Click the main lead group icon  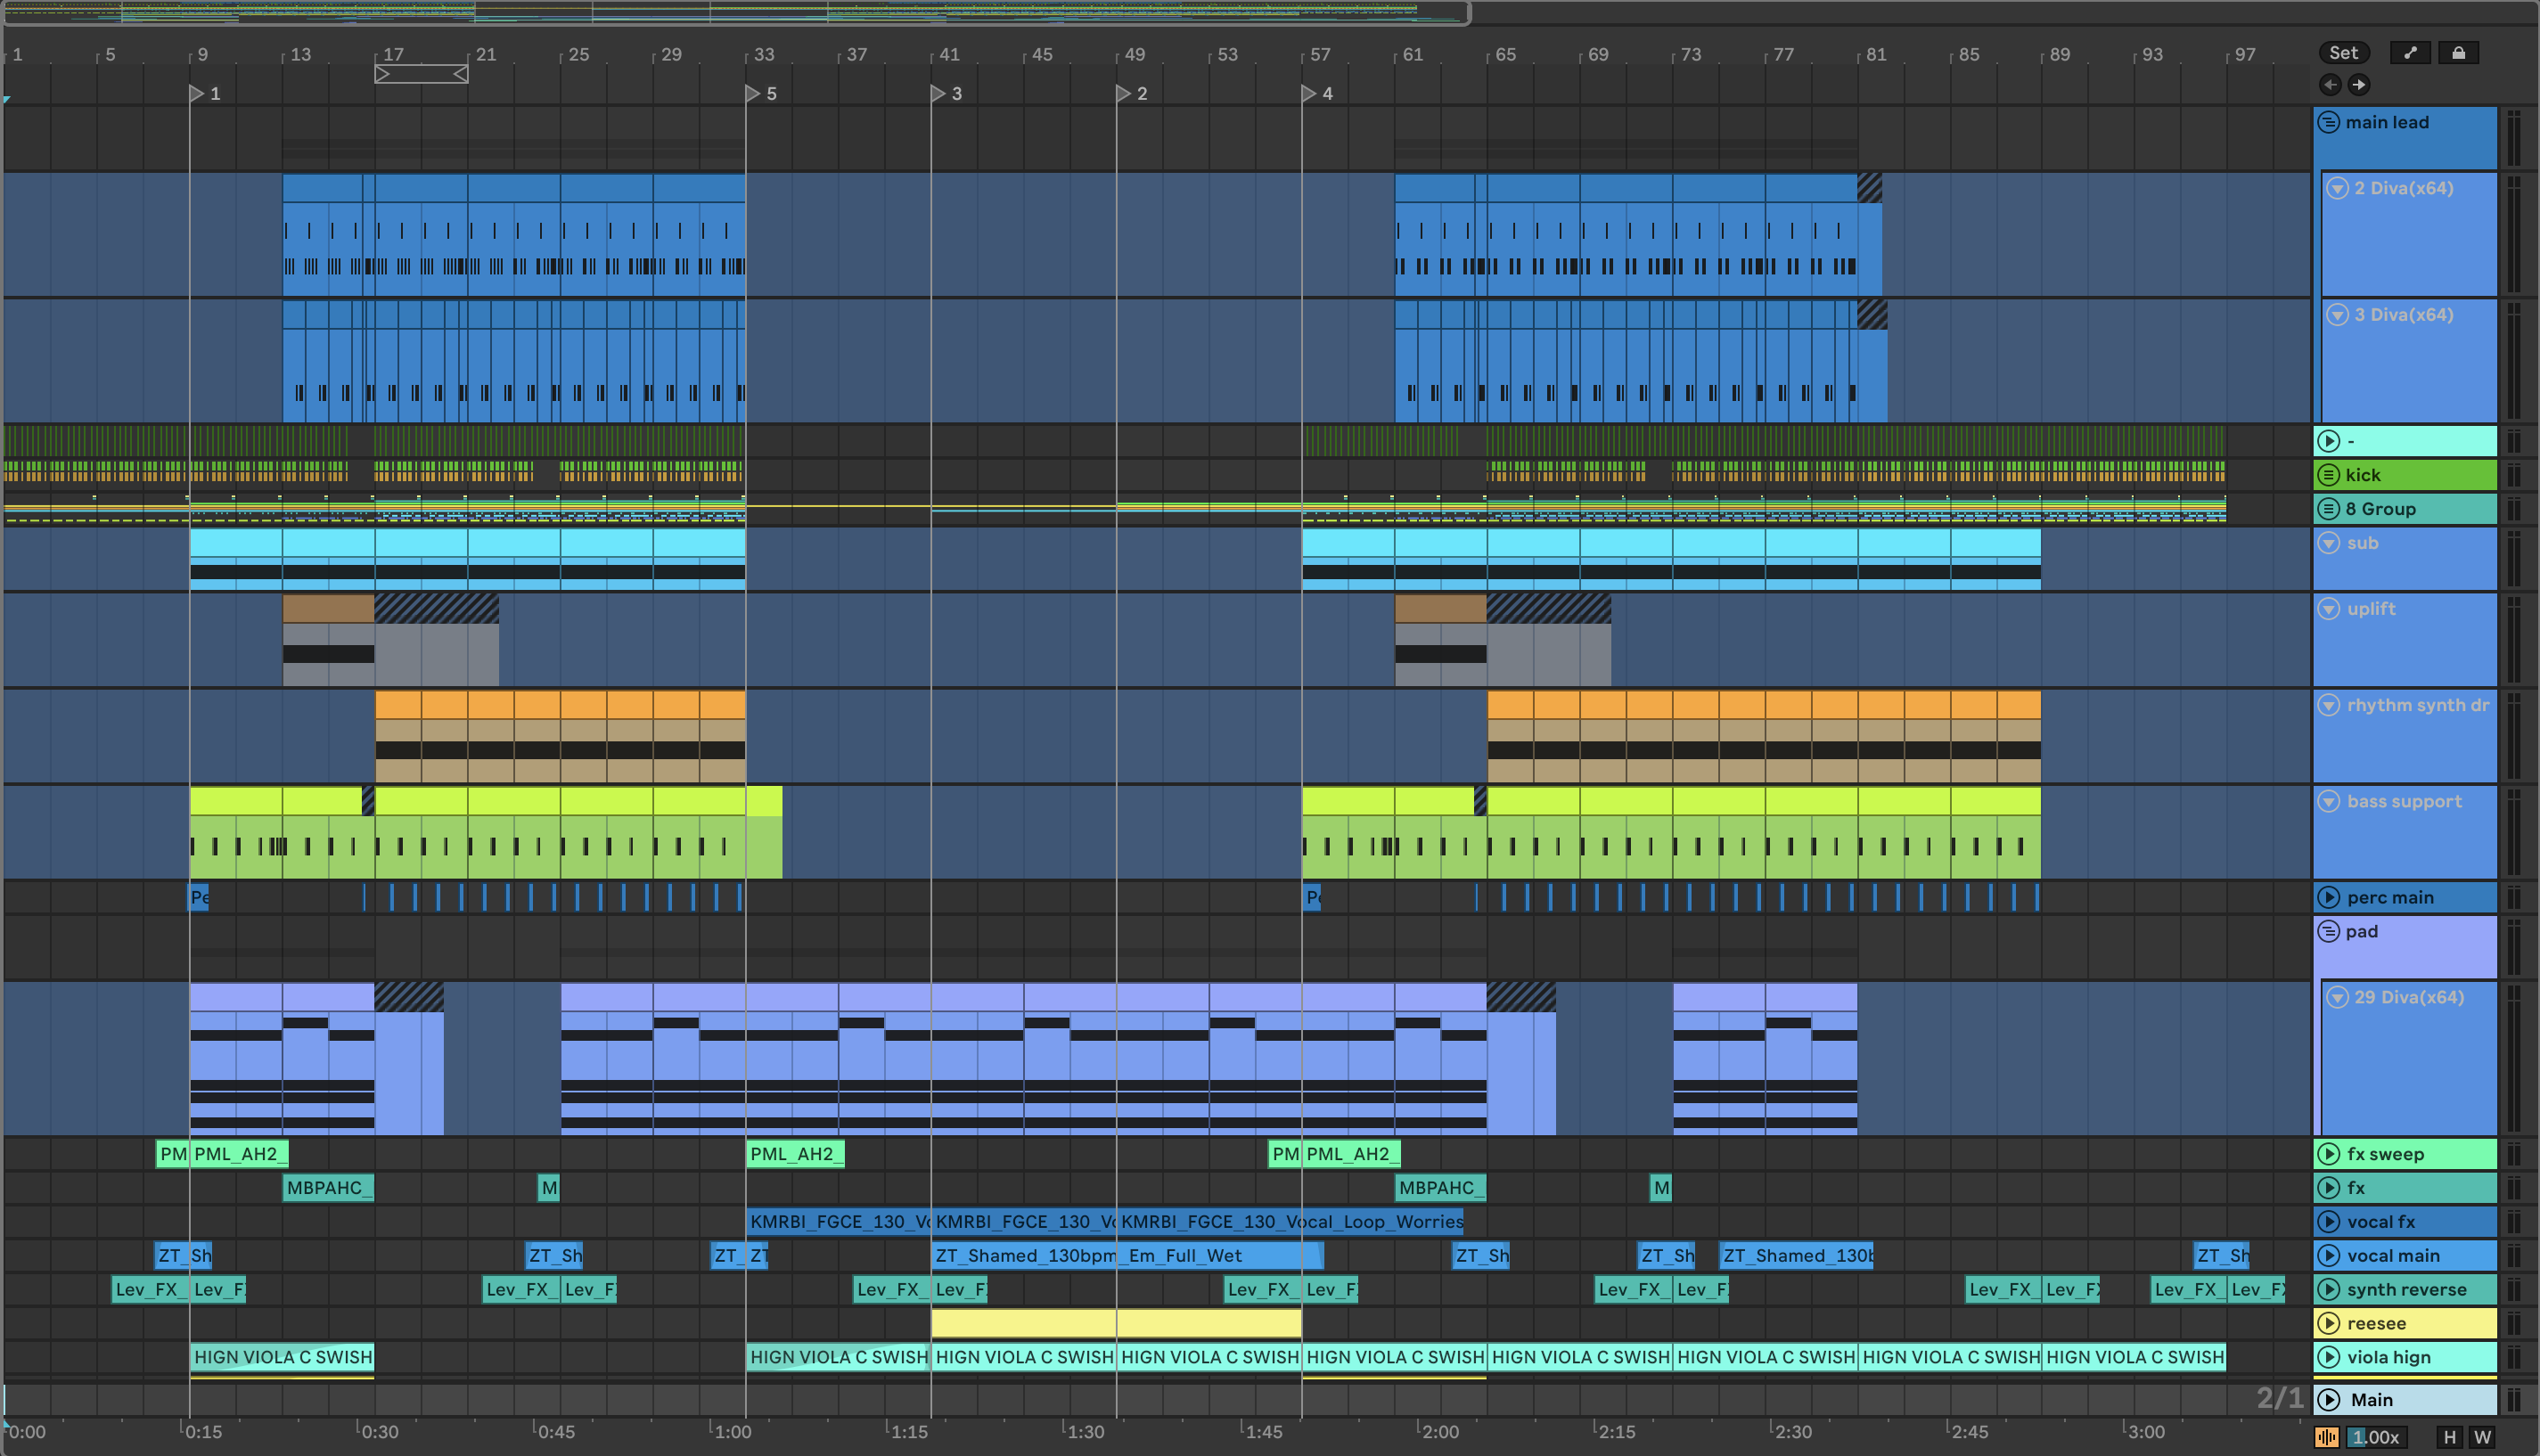pyautogui.click(x=2329, y=122)
